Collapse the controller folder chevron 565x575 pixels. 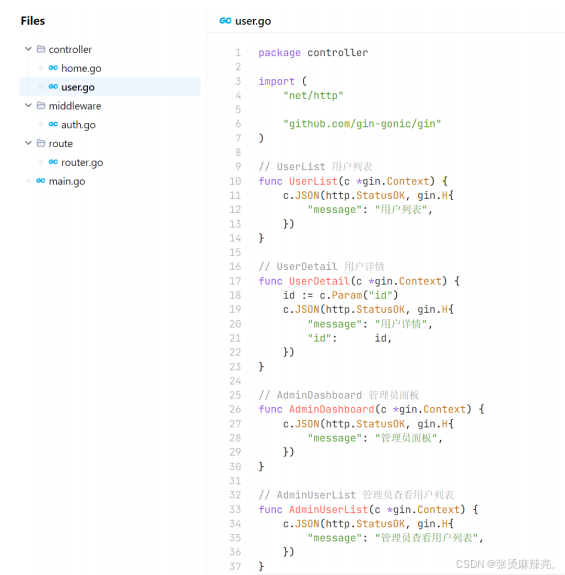click(x=28, y=49)
